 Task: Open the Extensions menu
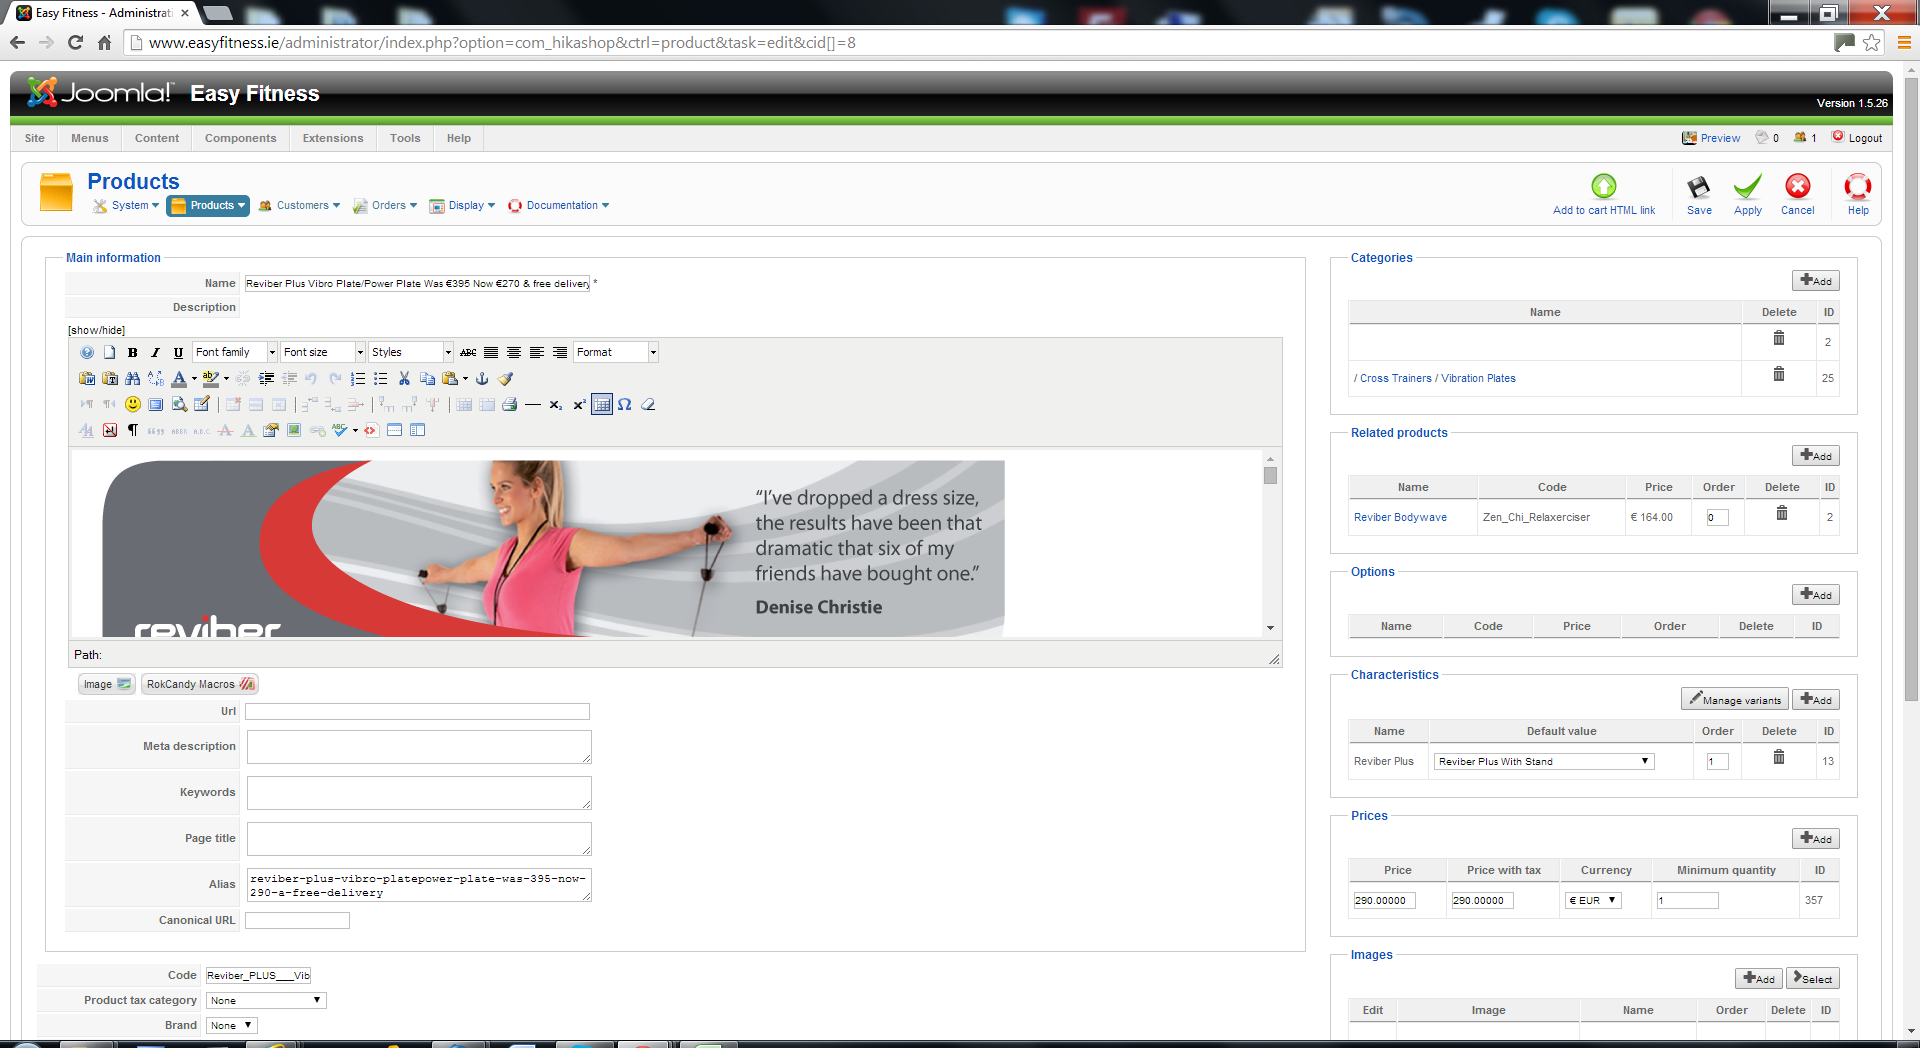(333, 138)
